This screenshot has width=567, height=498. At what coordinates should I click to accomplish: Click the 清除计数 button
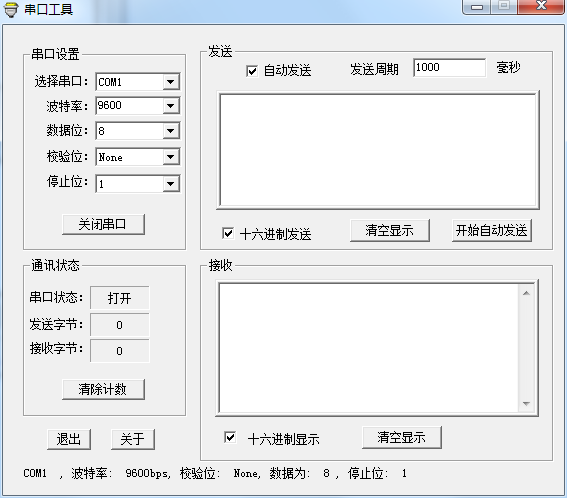coord(103,389)
